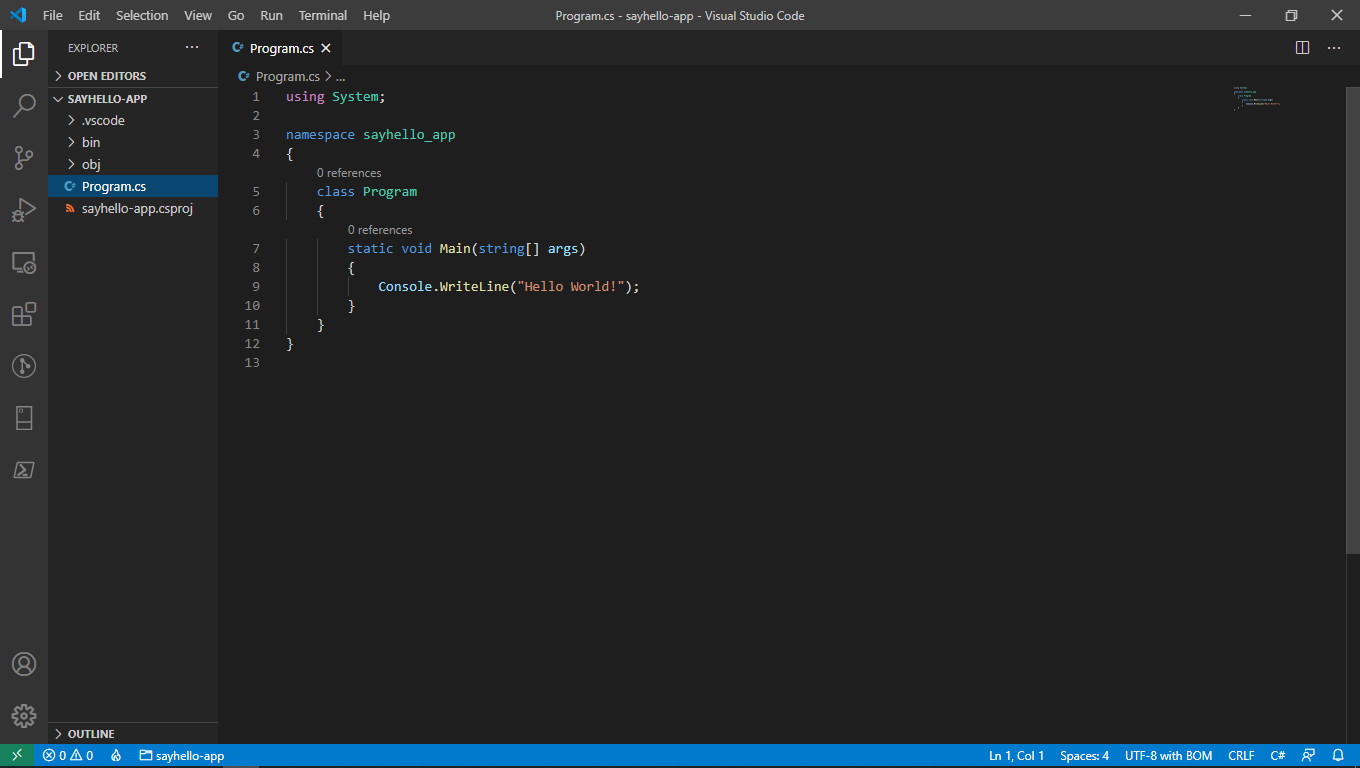
Task: Expand the Outline section
Action: tap(90, 734)
